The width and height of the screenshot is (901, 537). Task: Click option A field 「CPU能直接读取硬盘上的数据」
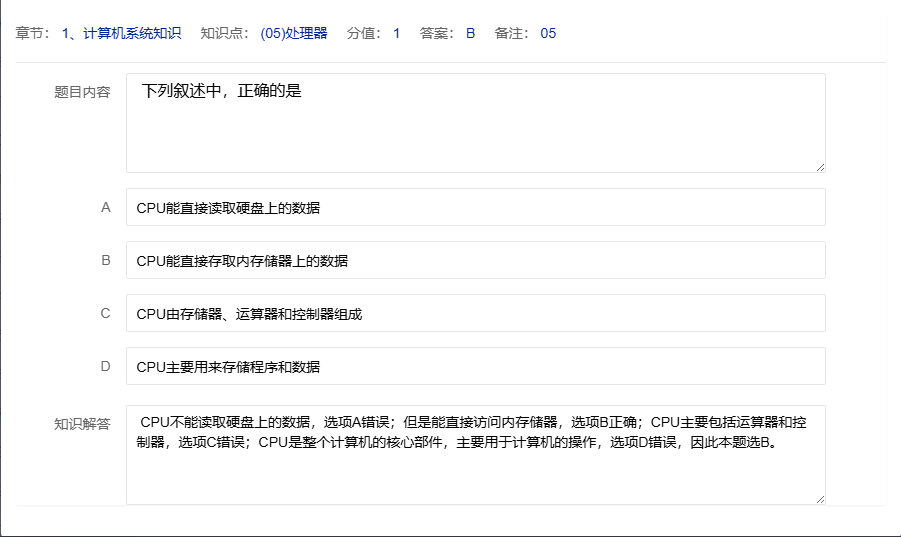(475, 208)
